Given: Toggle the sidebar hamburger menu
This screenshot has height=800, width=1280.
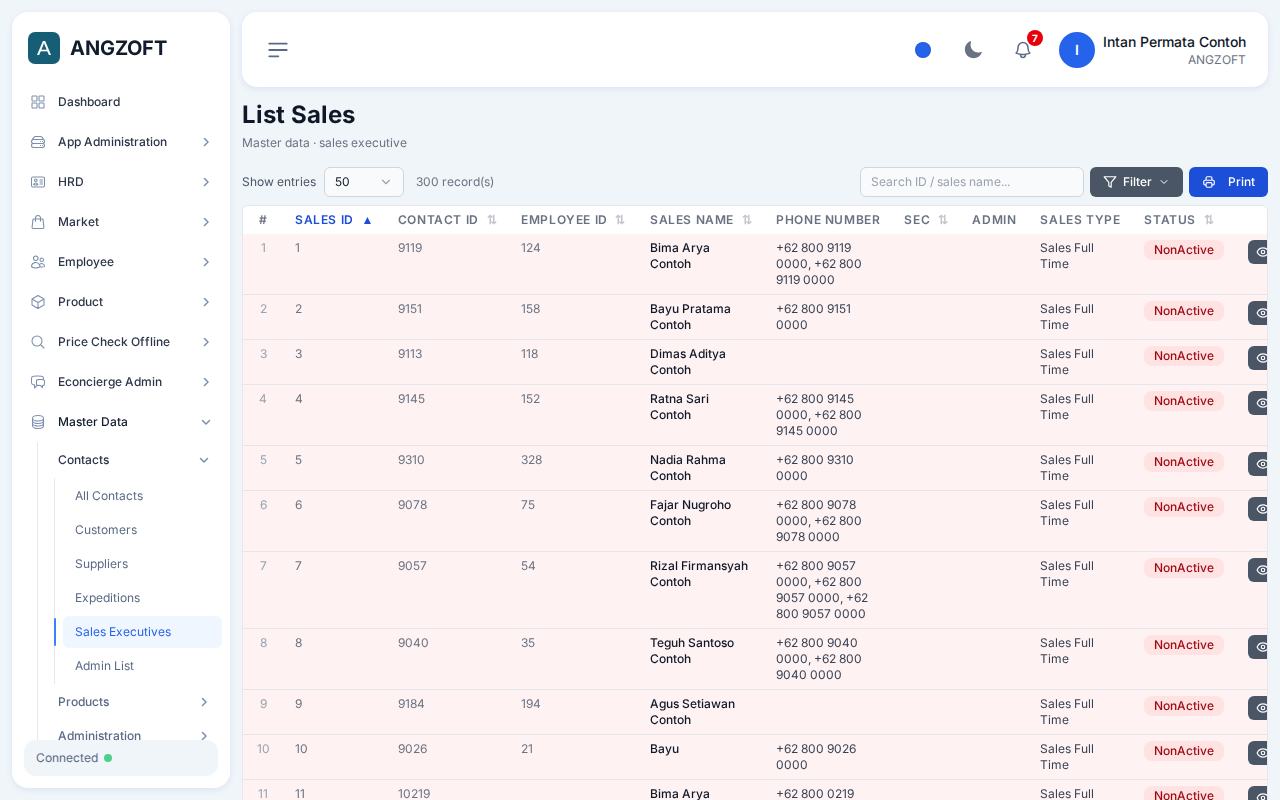Looking at the screenshot, I should click(278, 50).
